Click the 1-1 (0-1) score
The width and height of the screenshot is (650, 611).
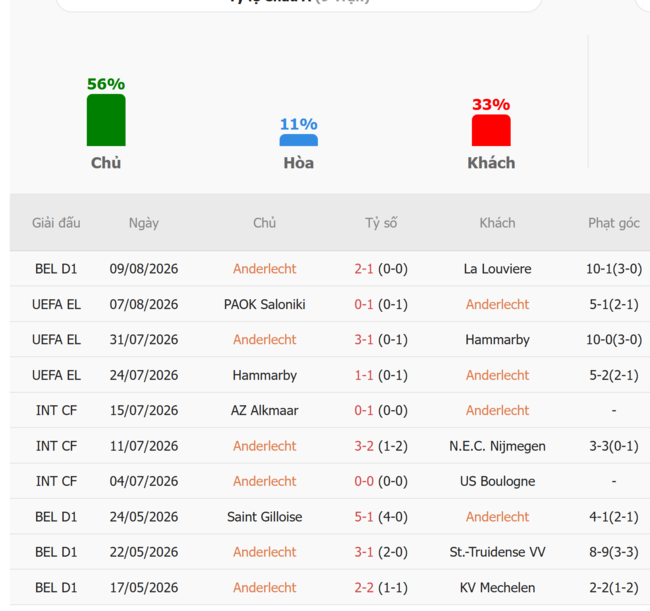pos(381,375)
